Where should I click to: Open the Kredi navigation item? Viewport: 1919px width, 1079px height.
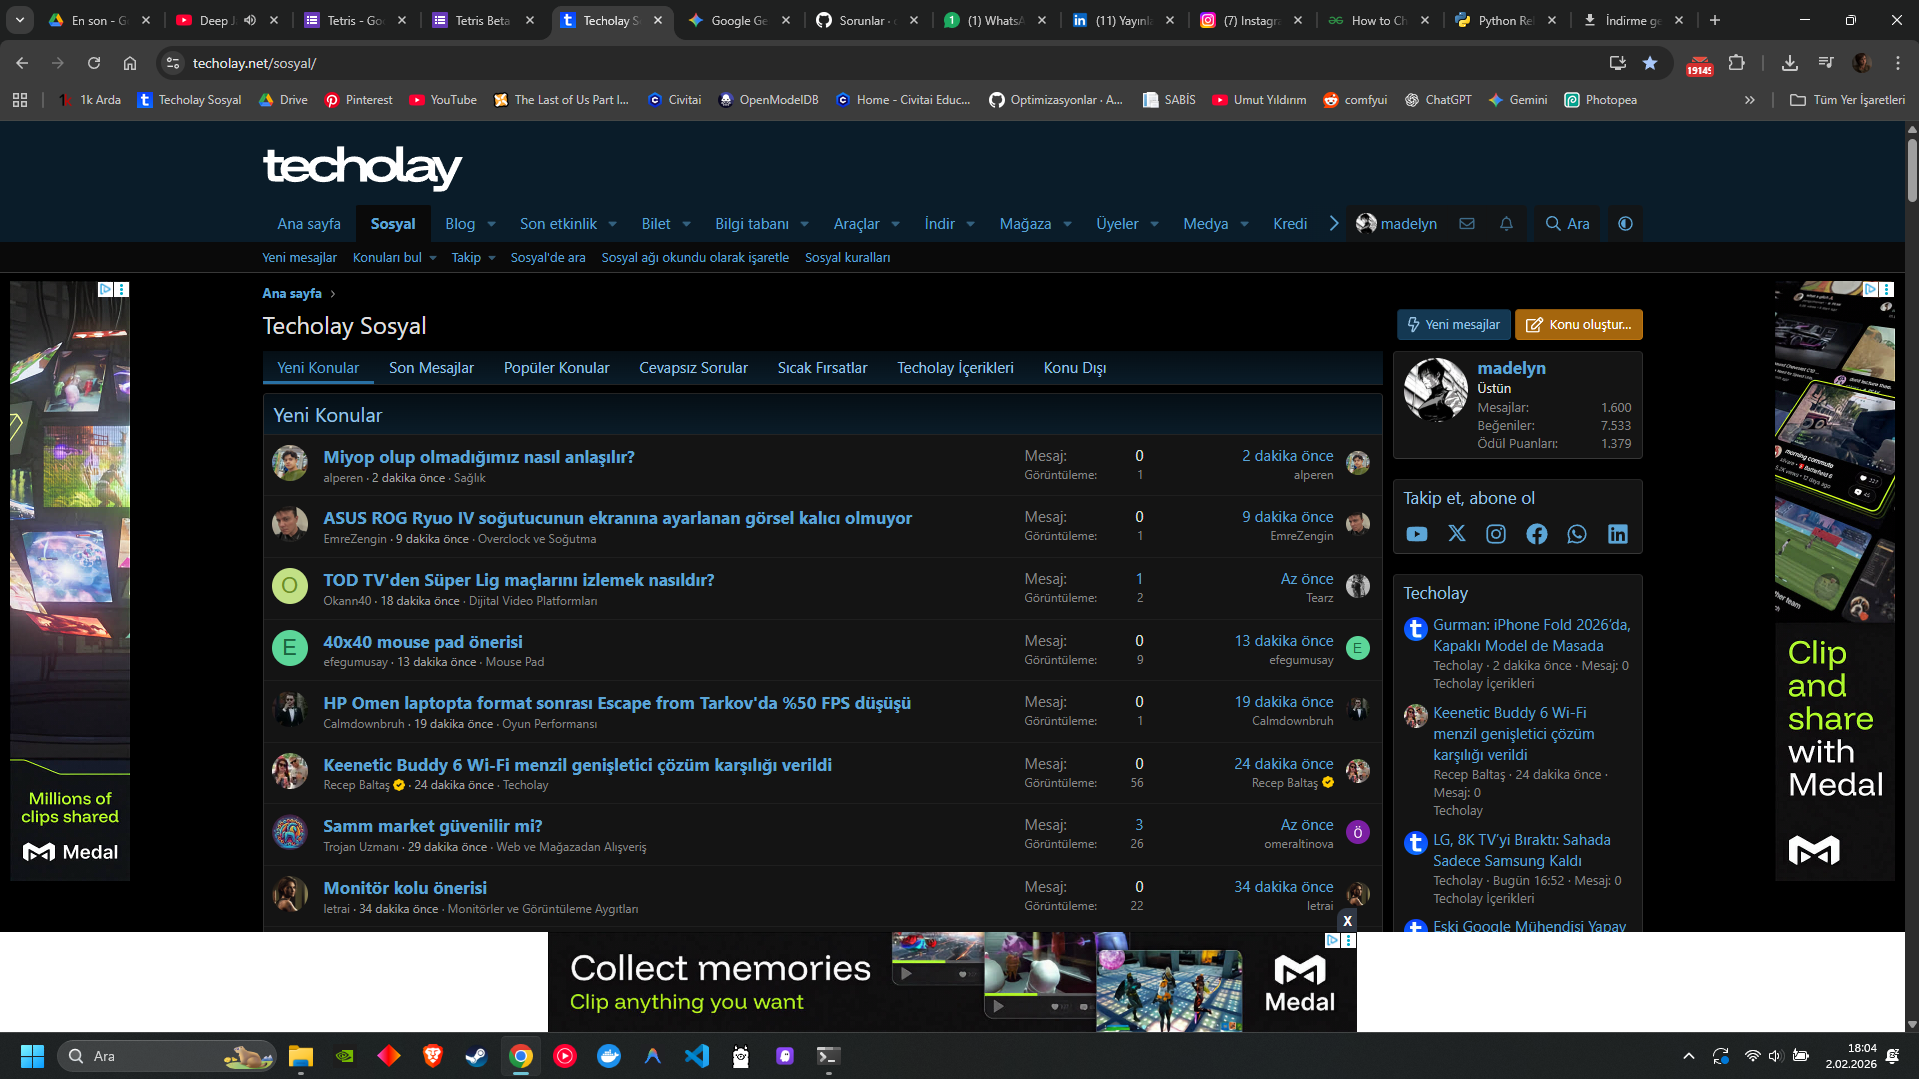(1290, 224)
